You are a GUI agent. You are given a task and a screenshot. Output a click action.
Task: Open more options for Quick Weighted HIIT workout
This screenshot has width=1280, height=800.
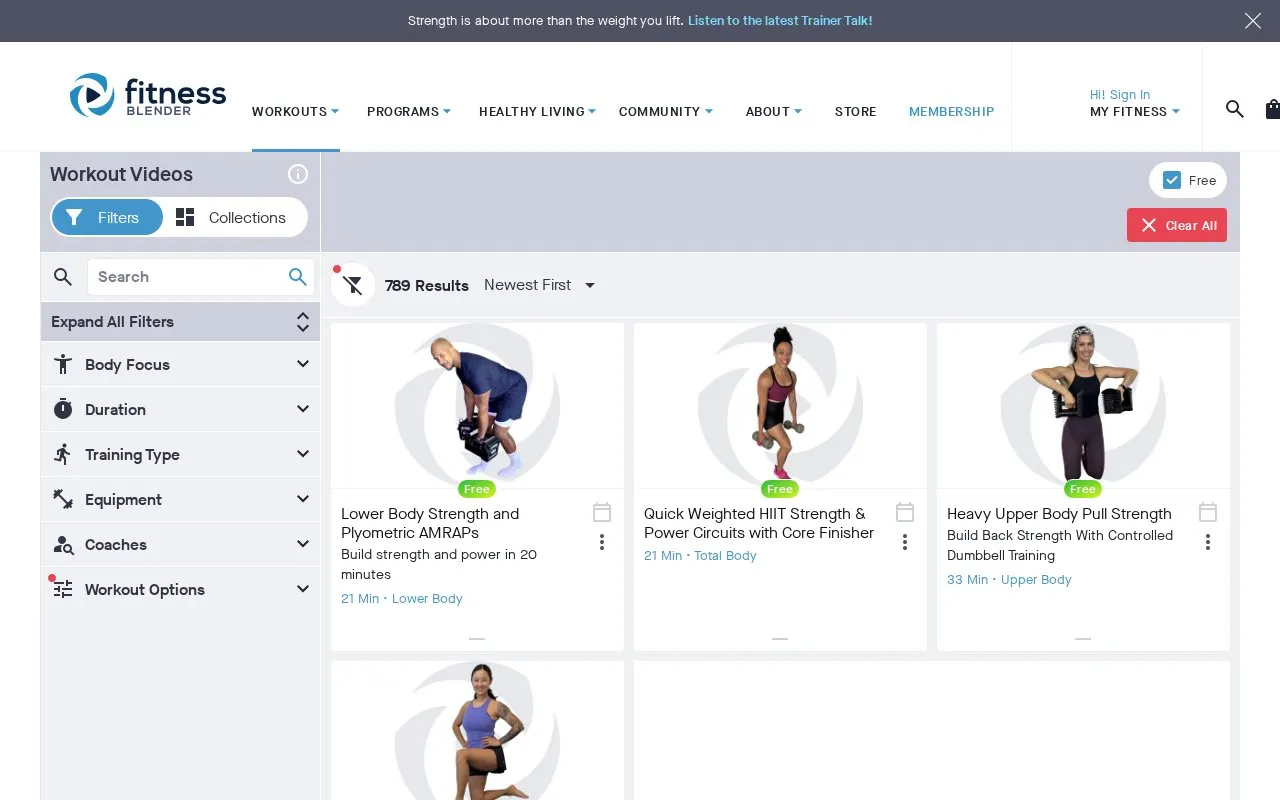tap(905, 542)
